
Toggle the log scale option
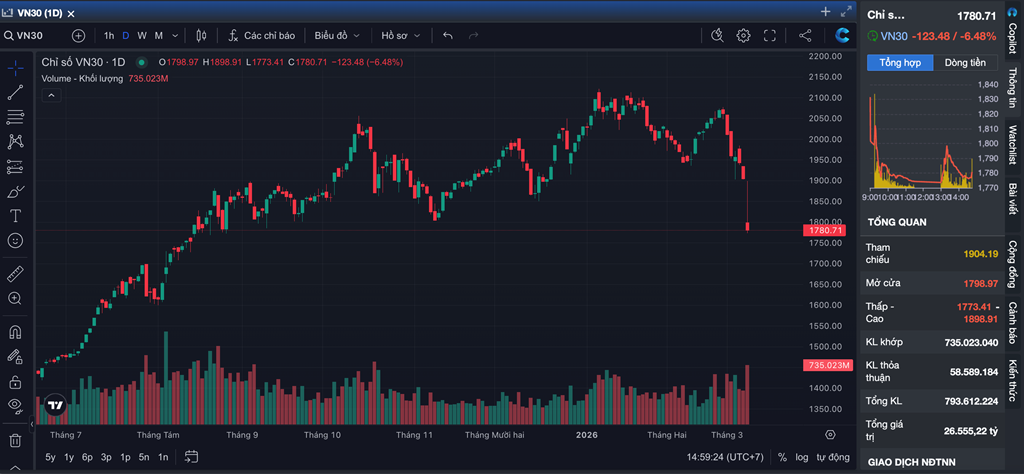point(802,457)
